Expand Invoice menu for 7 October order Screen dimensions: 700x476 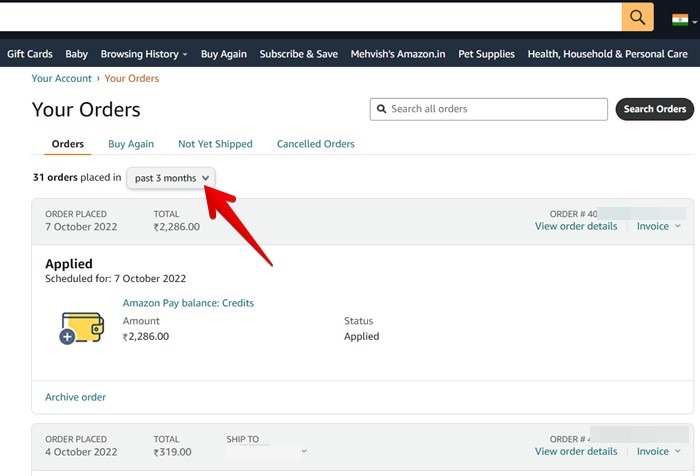pyautogui.click(x=658, y=226)
